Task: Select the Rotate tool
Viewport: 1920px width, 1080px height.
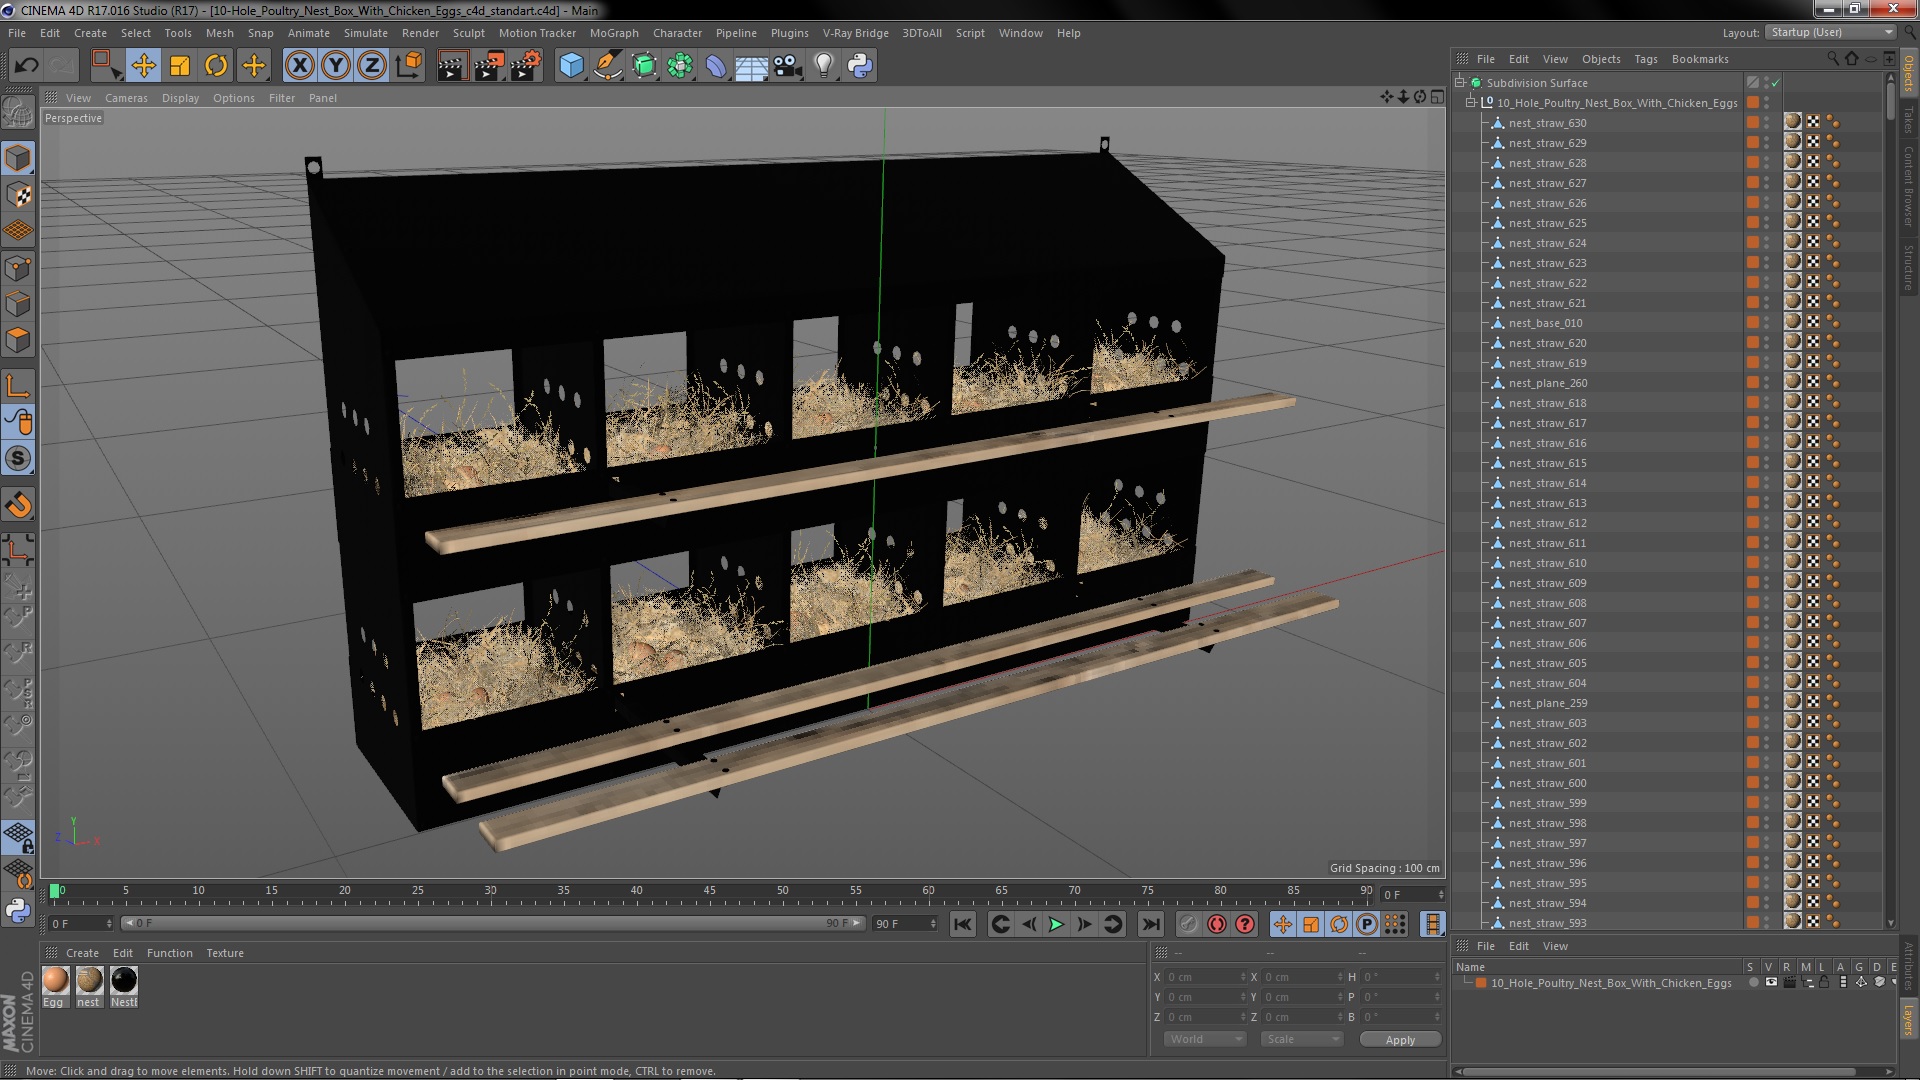Action: click(216, 66)
